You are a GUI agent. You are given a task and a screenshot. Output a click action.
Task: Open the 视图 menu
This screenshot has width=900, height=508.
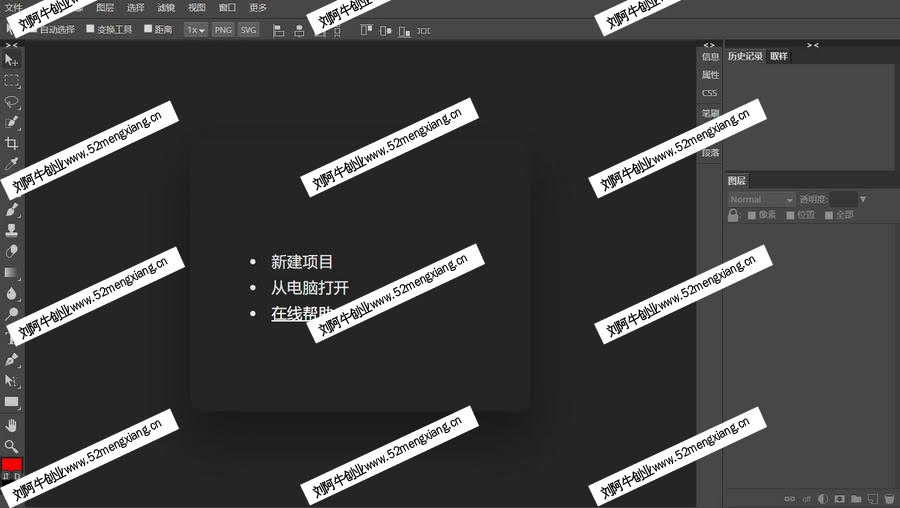[197, 7]
